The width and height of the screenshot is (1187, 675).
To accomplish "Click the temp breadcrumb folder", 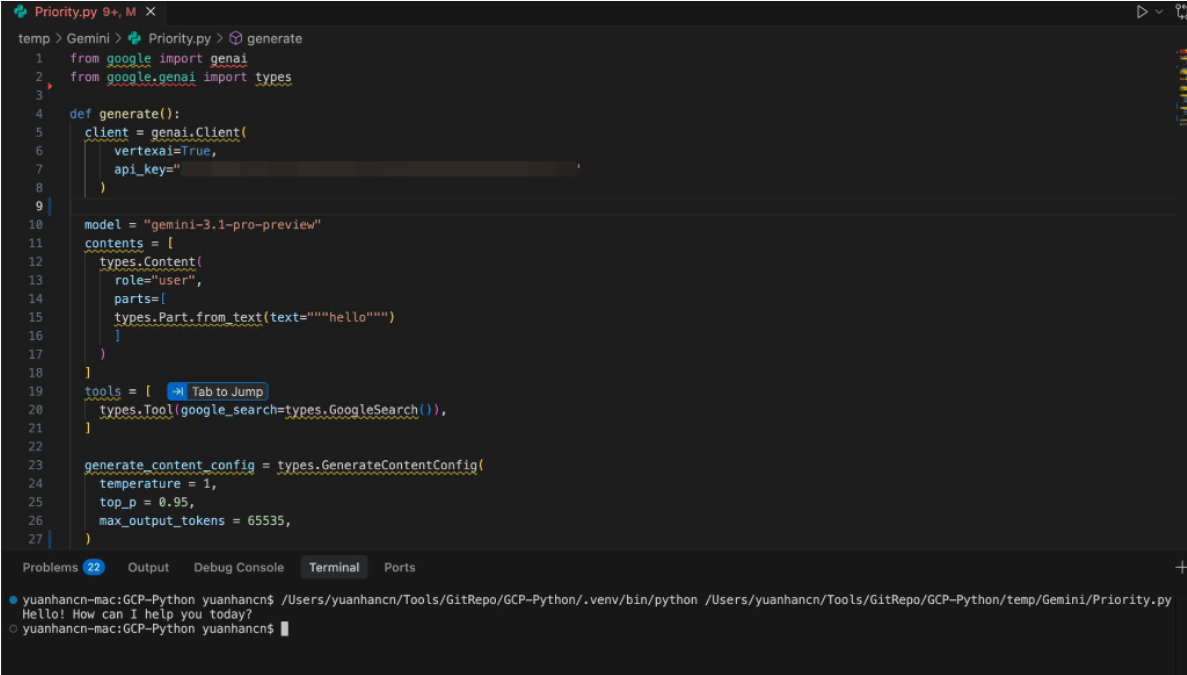I will (34, 39).
